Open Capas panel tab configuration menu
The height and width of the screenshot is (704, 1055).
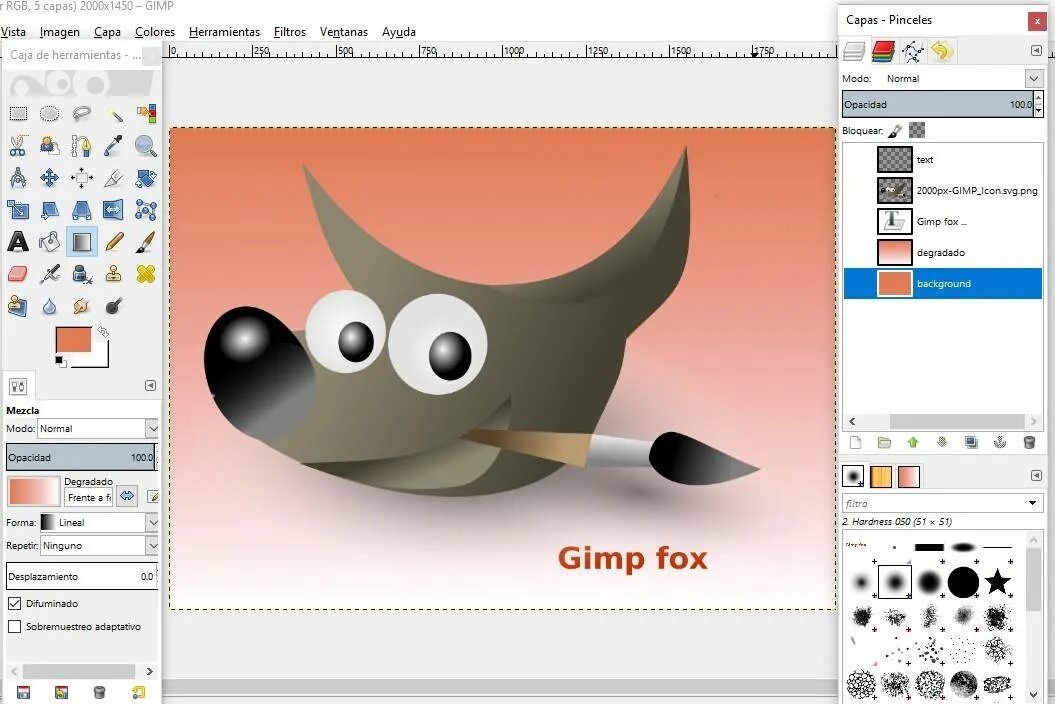pyautogui.click(x=1036, y=50)
